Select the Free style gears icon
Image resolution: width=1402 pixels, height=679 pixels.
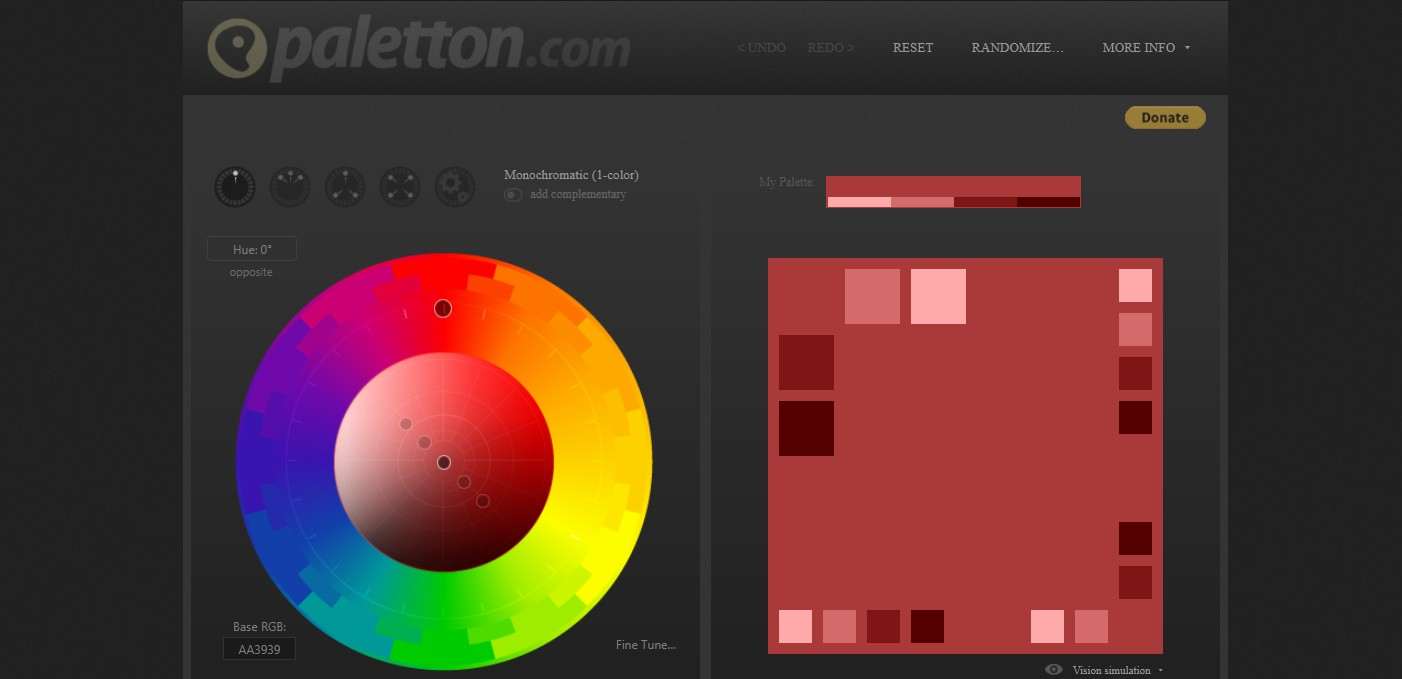455,187
